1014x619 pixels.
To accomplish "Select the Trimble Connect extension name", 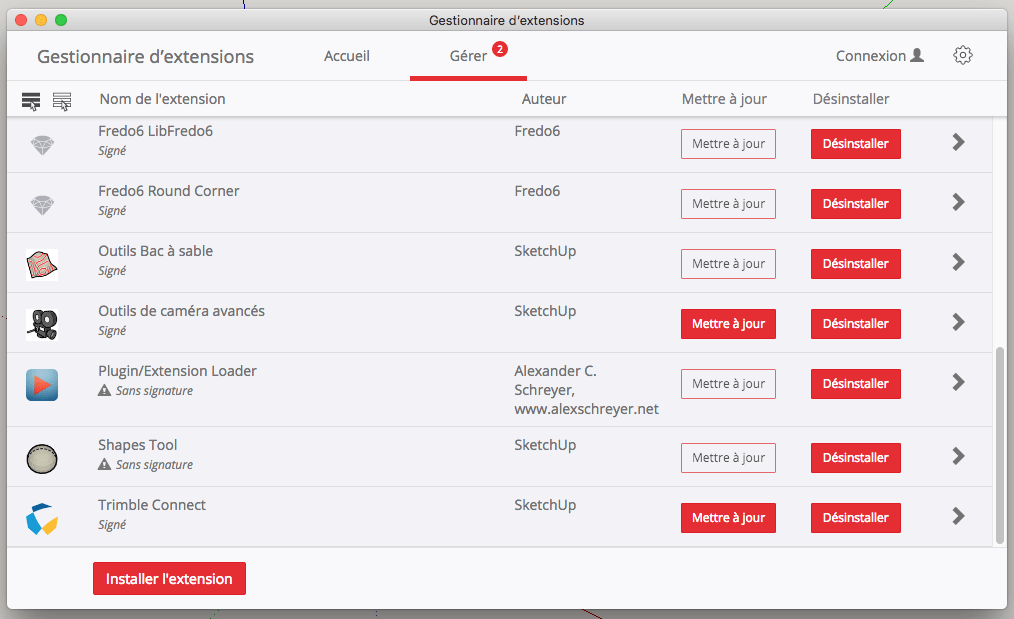I will click(152, 505).
